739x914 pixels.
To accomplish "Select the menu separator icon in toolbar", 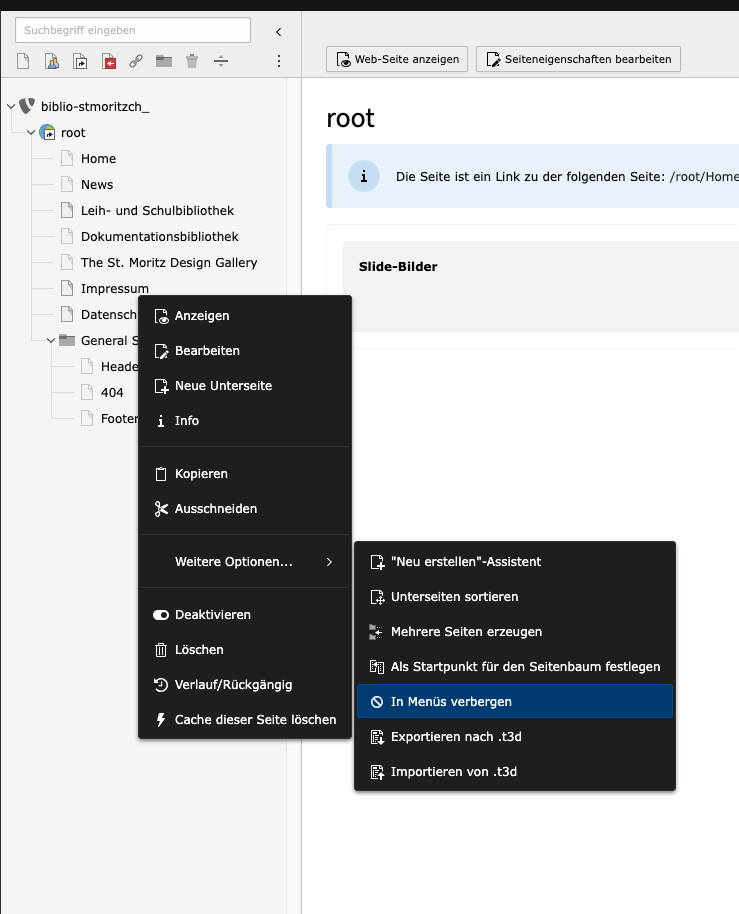I will pos(221,62).
